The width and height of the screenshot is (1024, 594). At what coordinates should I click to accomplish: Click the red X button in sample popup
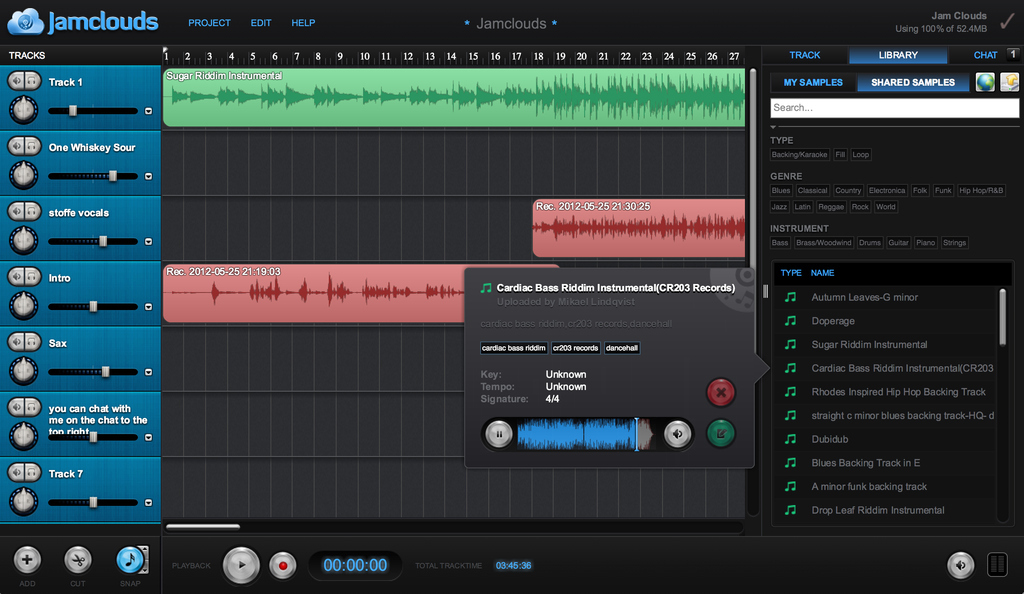click(721, 392)
